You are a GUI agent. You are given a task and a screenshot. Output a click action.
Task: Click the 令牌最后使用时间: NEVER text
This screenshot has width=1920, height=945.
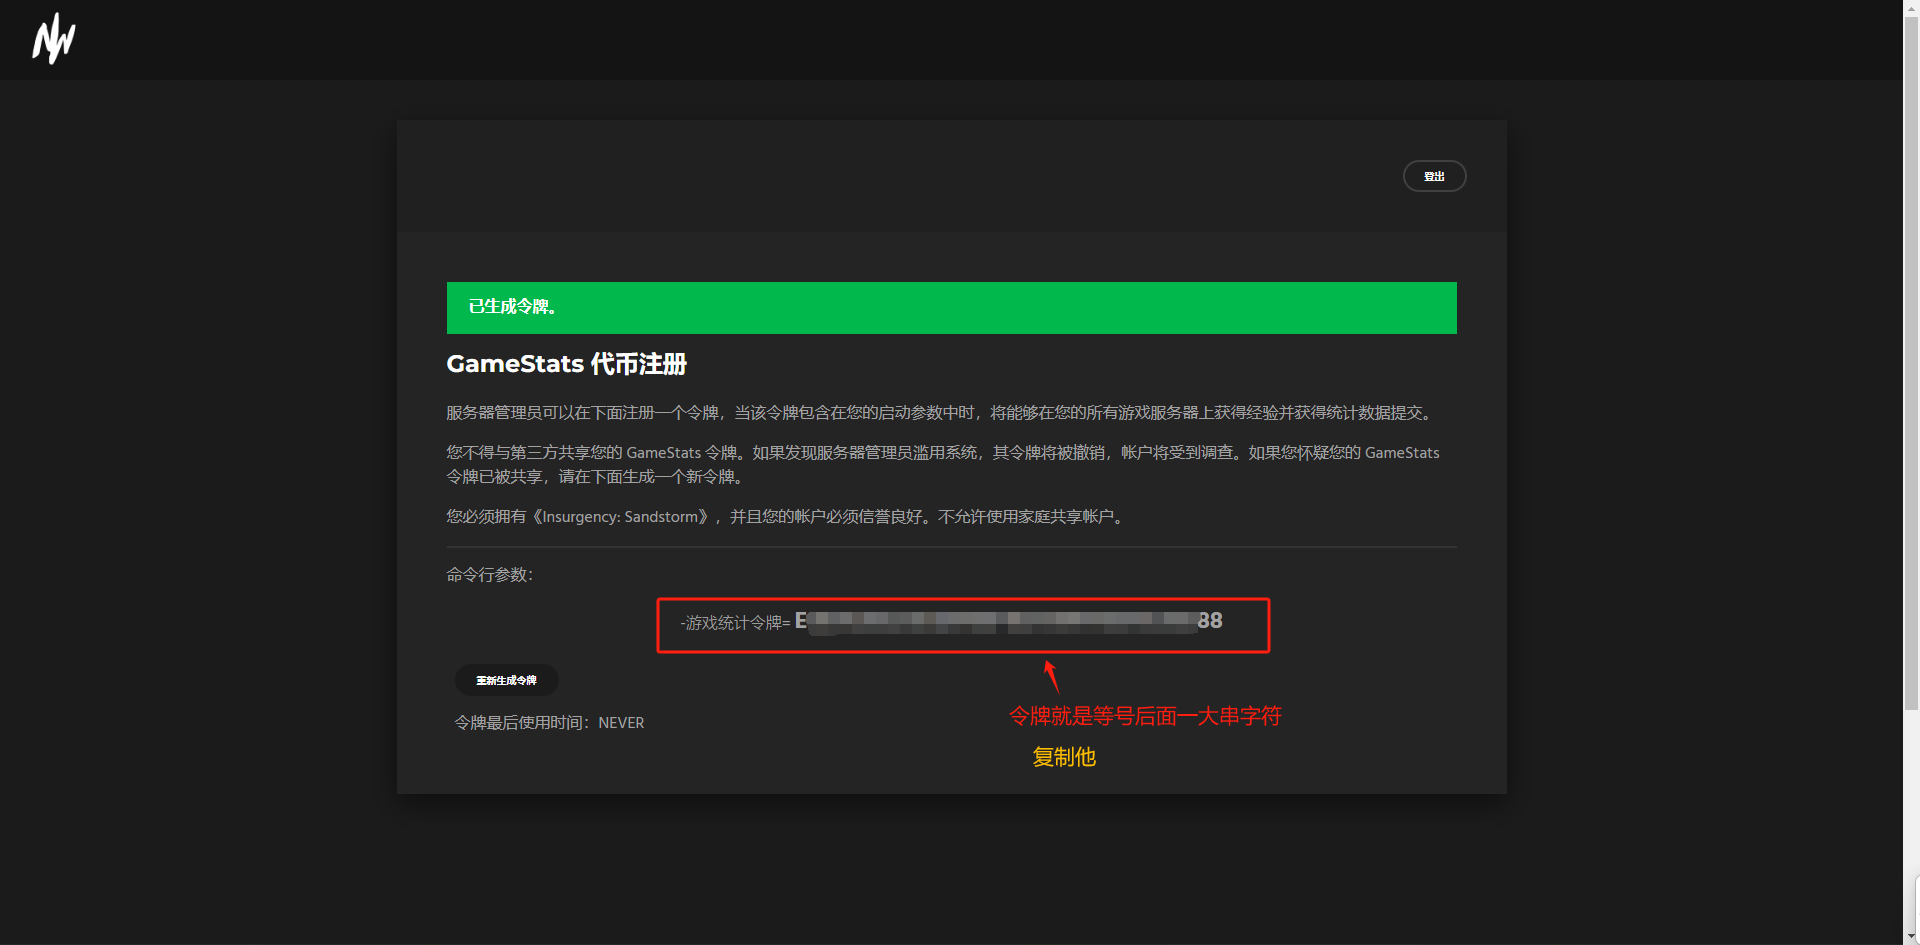(549, 723)
